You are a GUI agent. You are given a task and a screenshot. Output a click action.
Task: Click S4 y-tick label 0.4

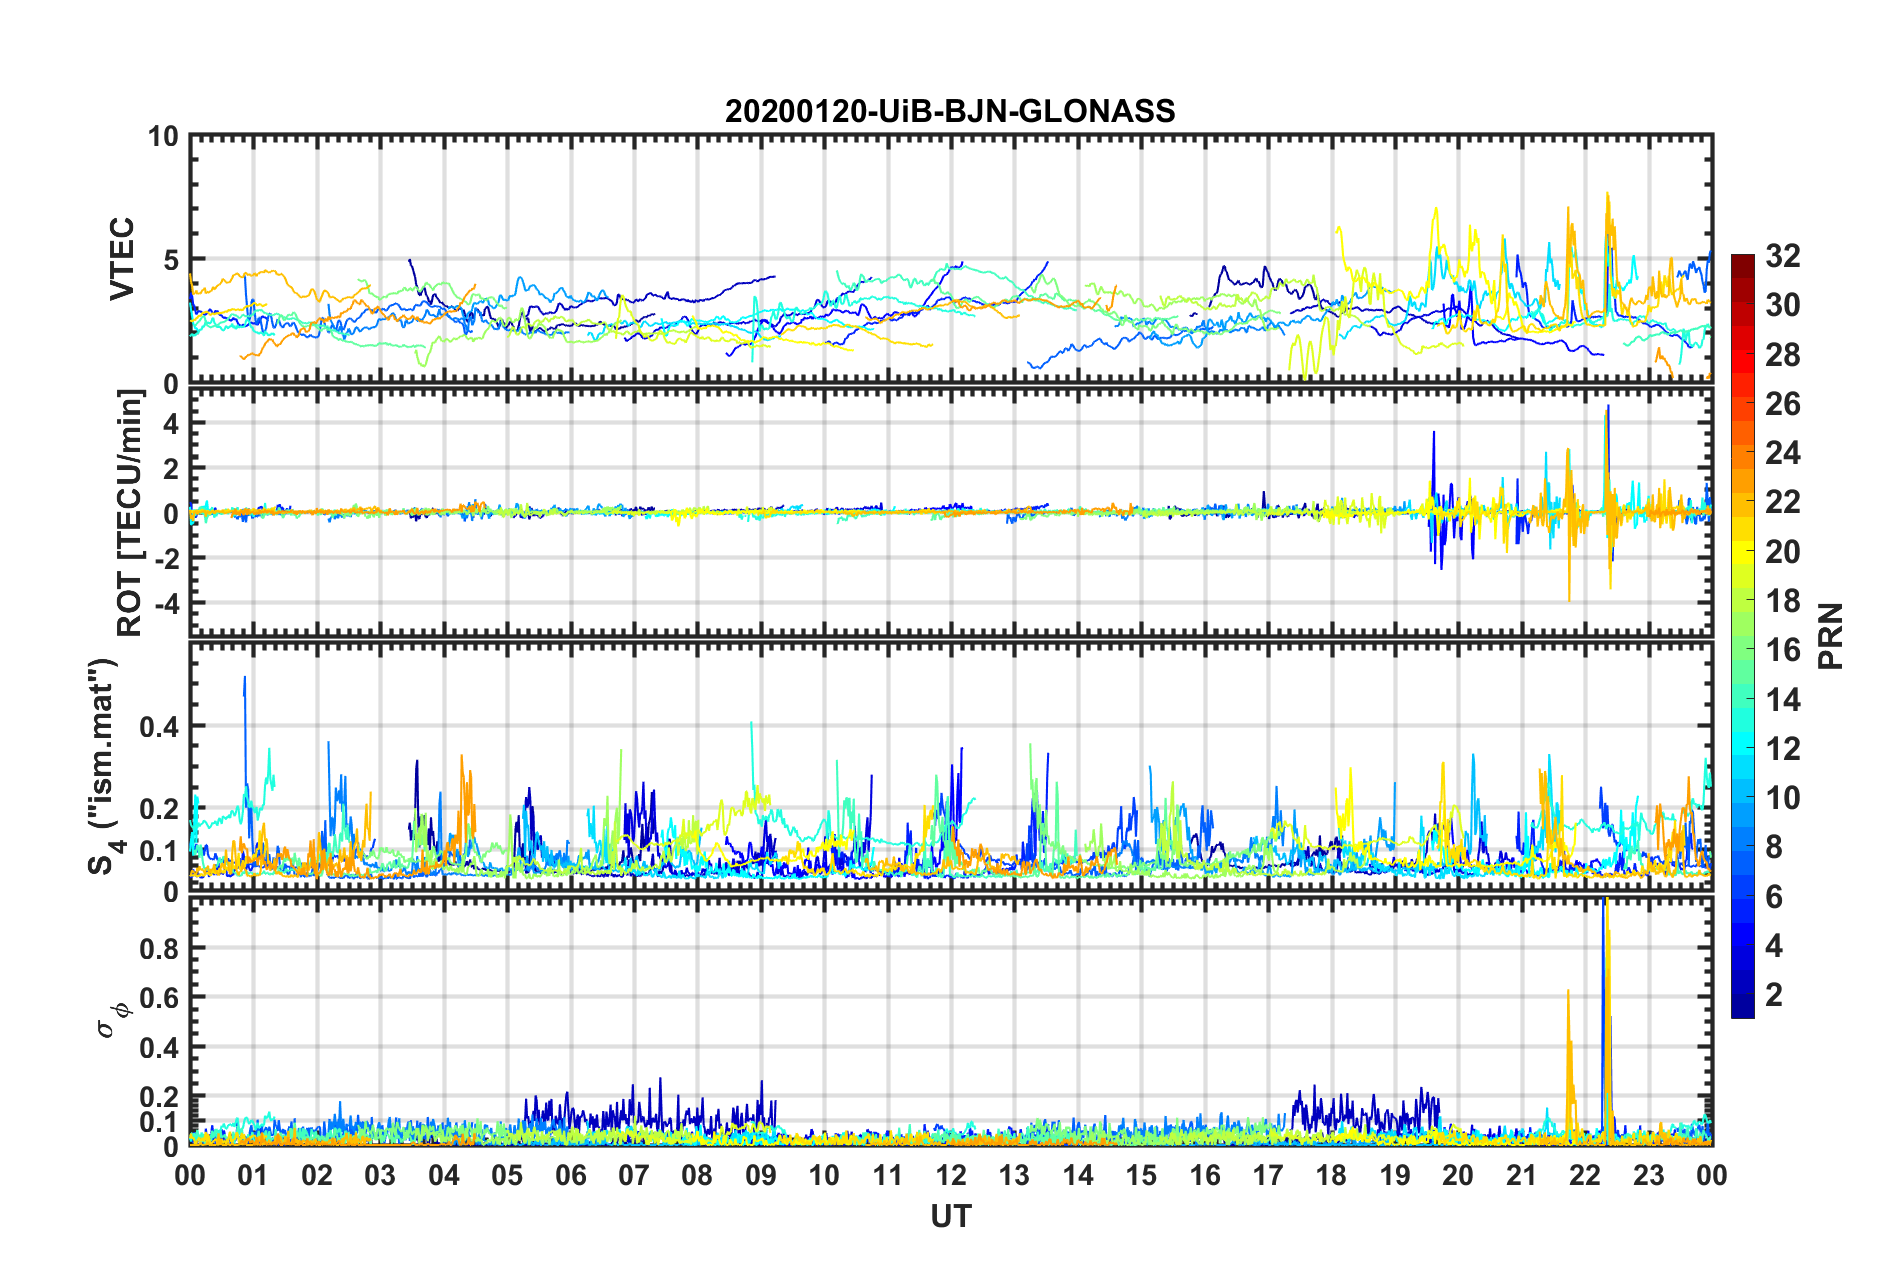pos(159,727)
